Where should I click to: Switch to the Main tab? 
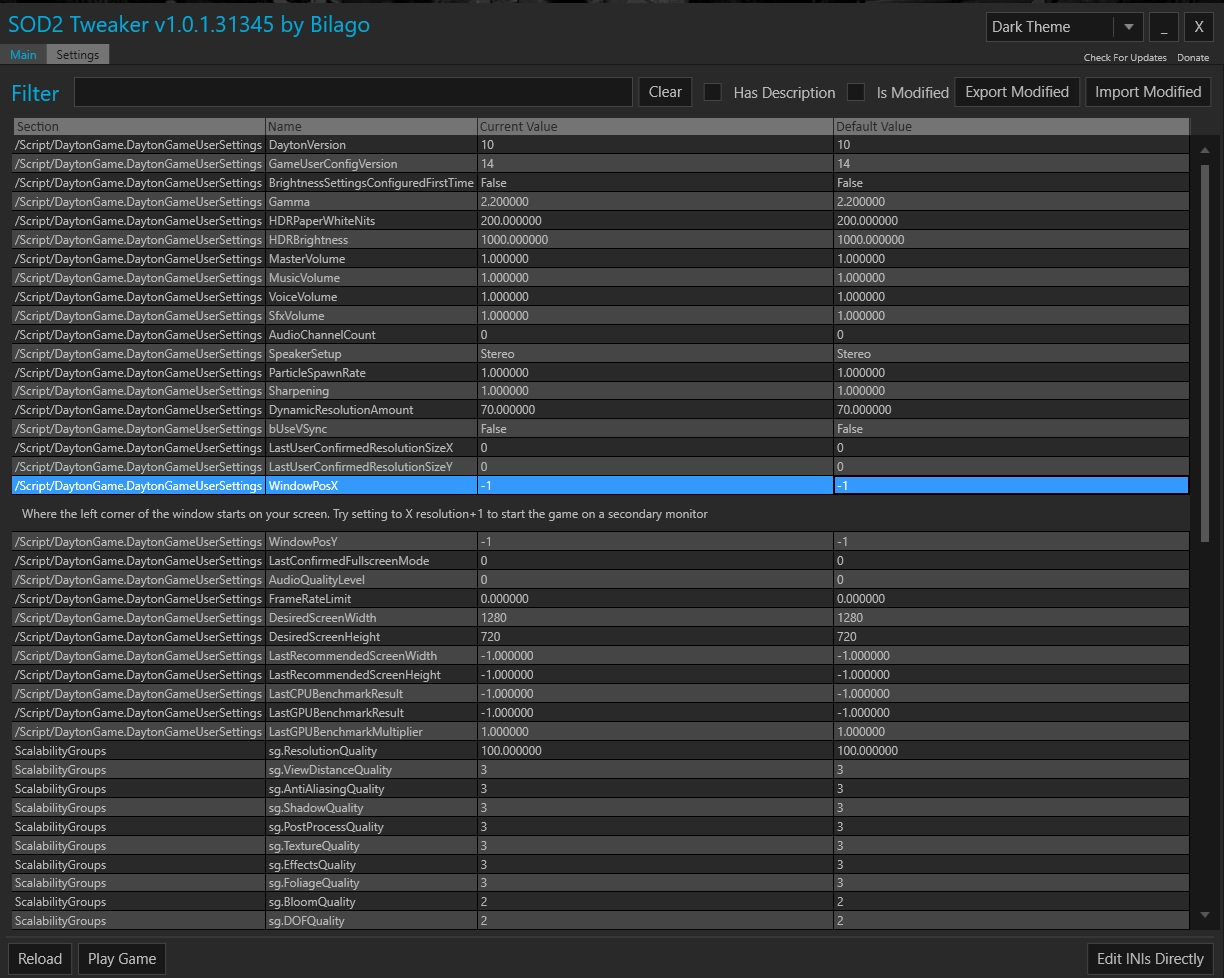(x=24, y=55)
